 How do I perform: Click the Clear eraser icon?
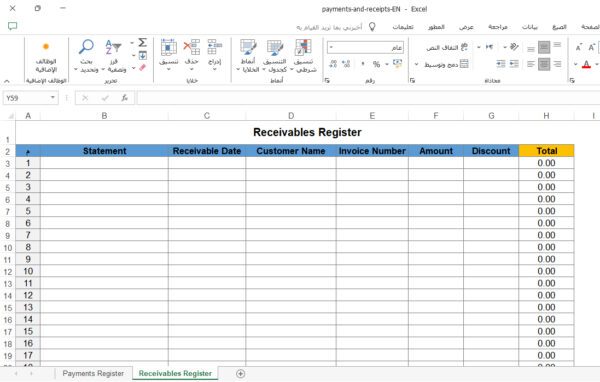[x=142, y=68]
